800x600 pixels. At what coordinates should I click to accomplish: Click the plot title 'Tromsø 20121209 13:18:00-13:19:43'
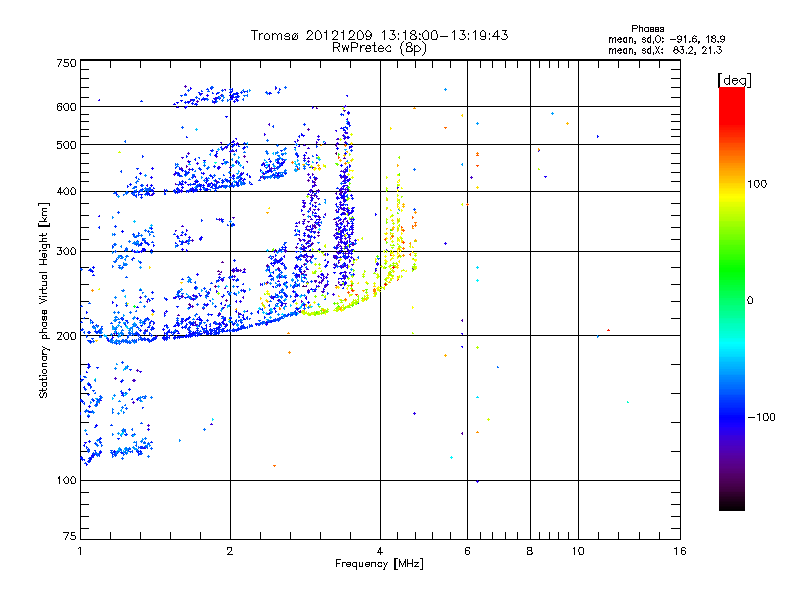point(380,35)
